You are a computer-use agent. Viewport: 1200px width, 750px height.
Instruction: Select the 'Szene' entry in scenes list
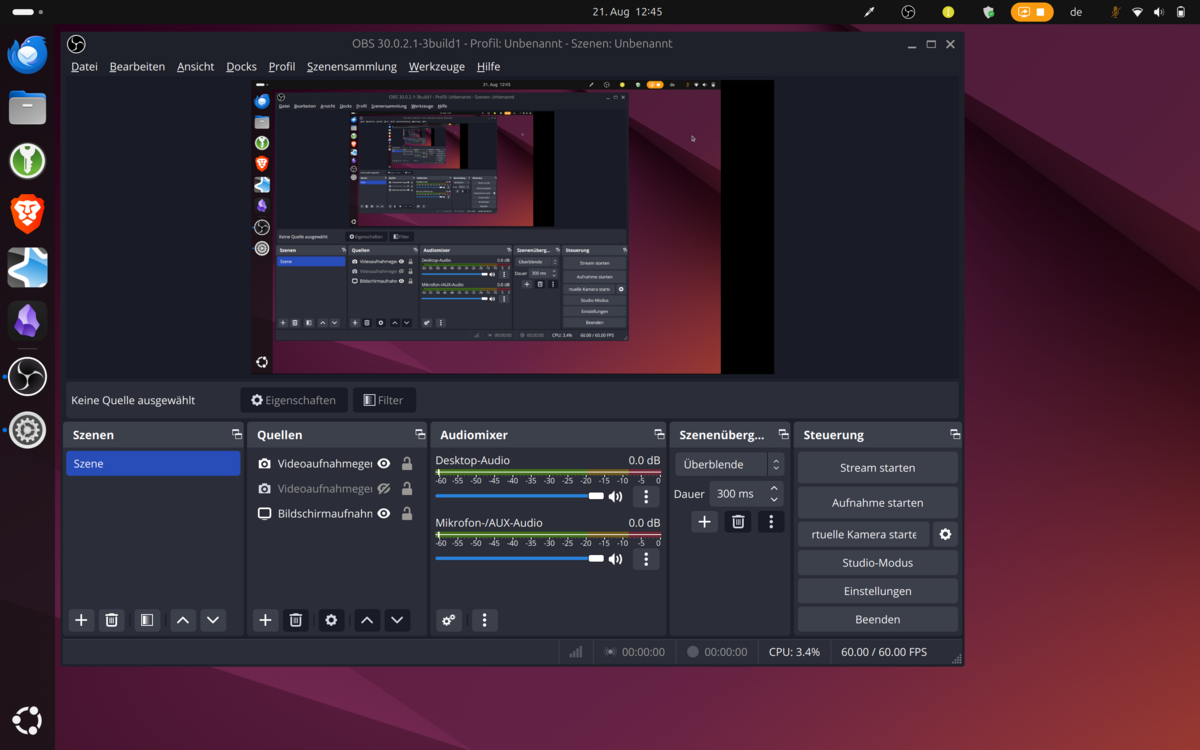coord(153,463)
